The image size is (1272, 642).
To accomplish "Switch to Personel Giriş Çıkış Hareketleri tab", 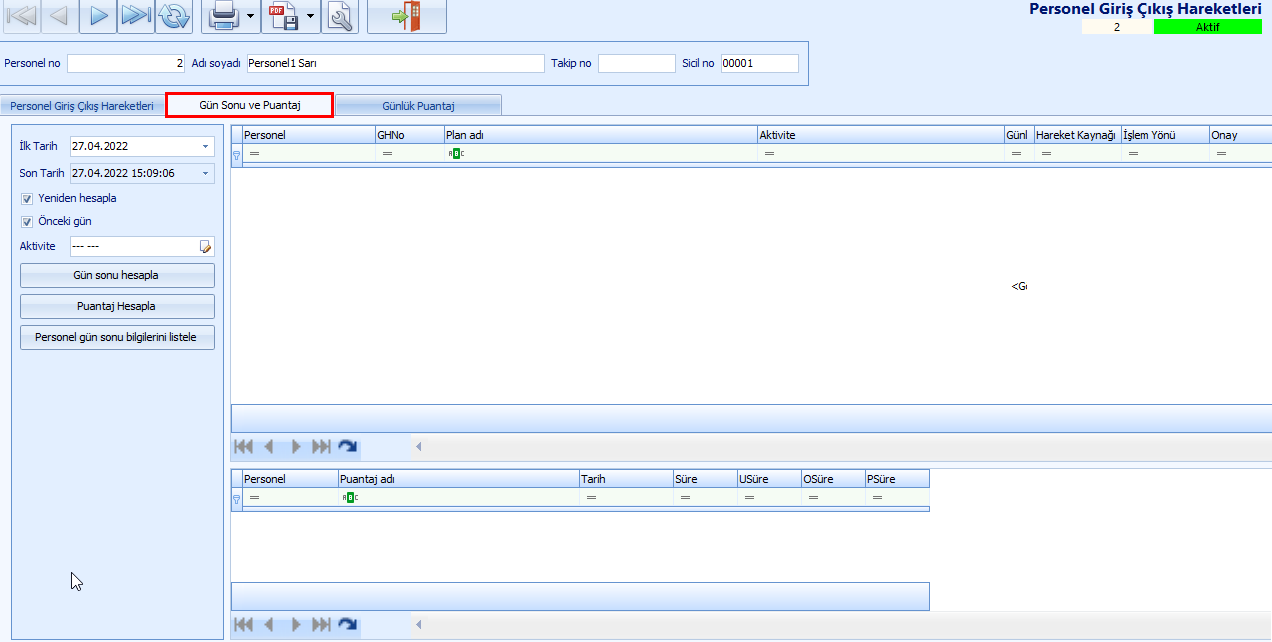I will (x=82, y=105).
